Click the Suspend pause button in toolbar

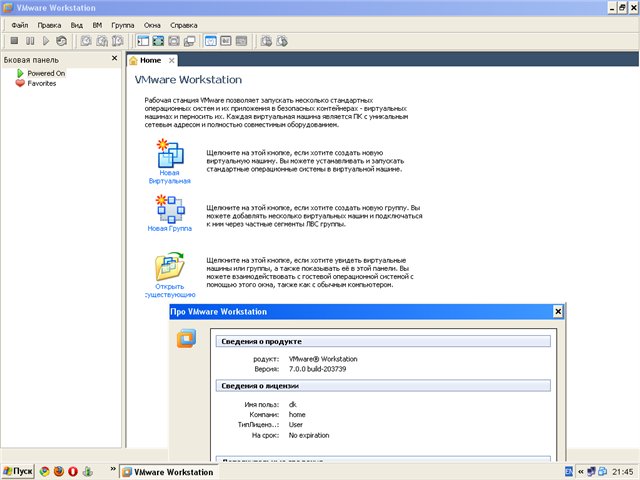click(30, 41)
